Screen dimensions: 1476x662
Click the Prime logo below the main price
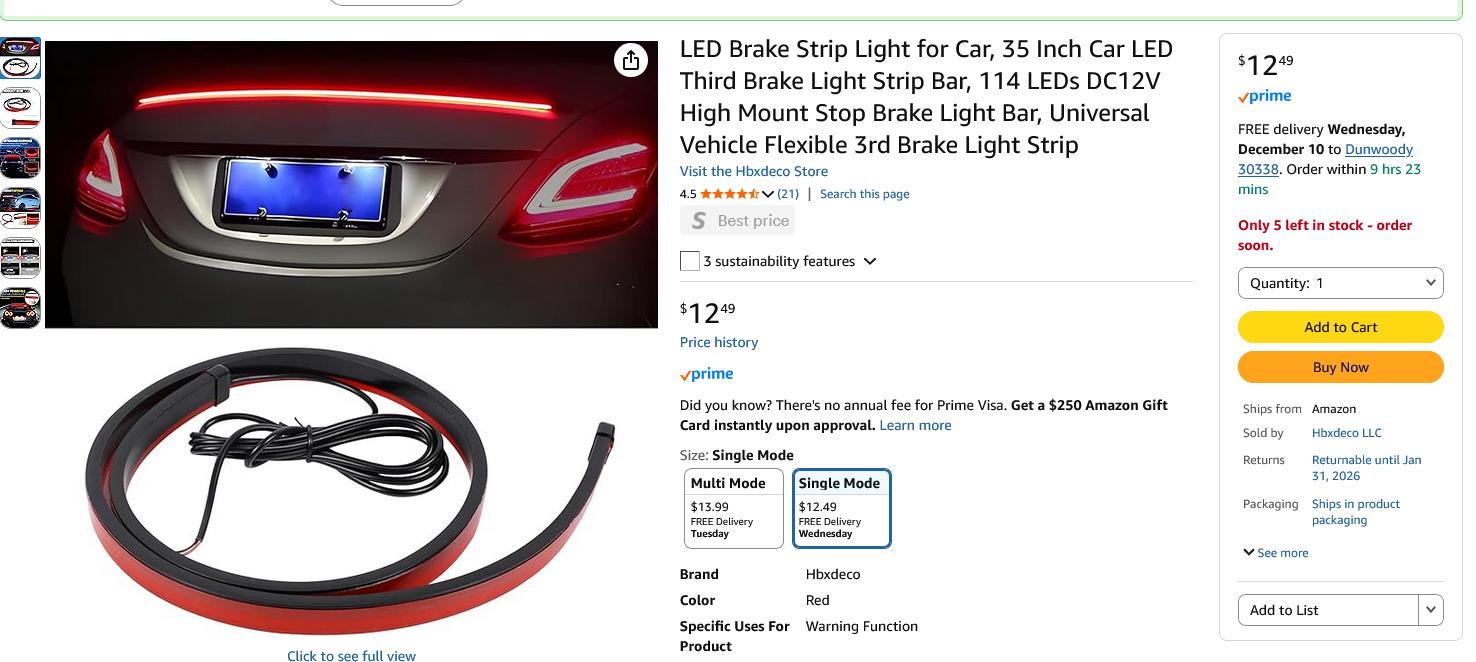coord(707,374)
